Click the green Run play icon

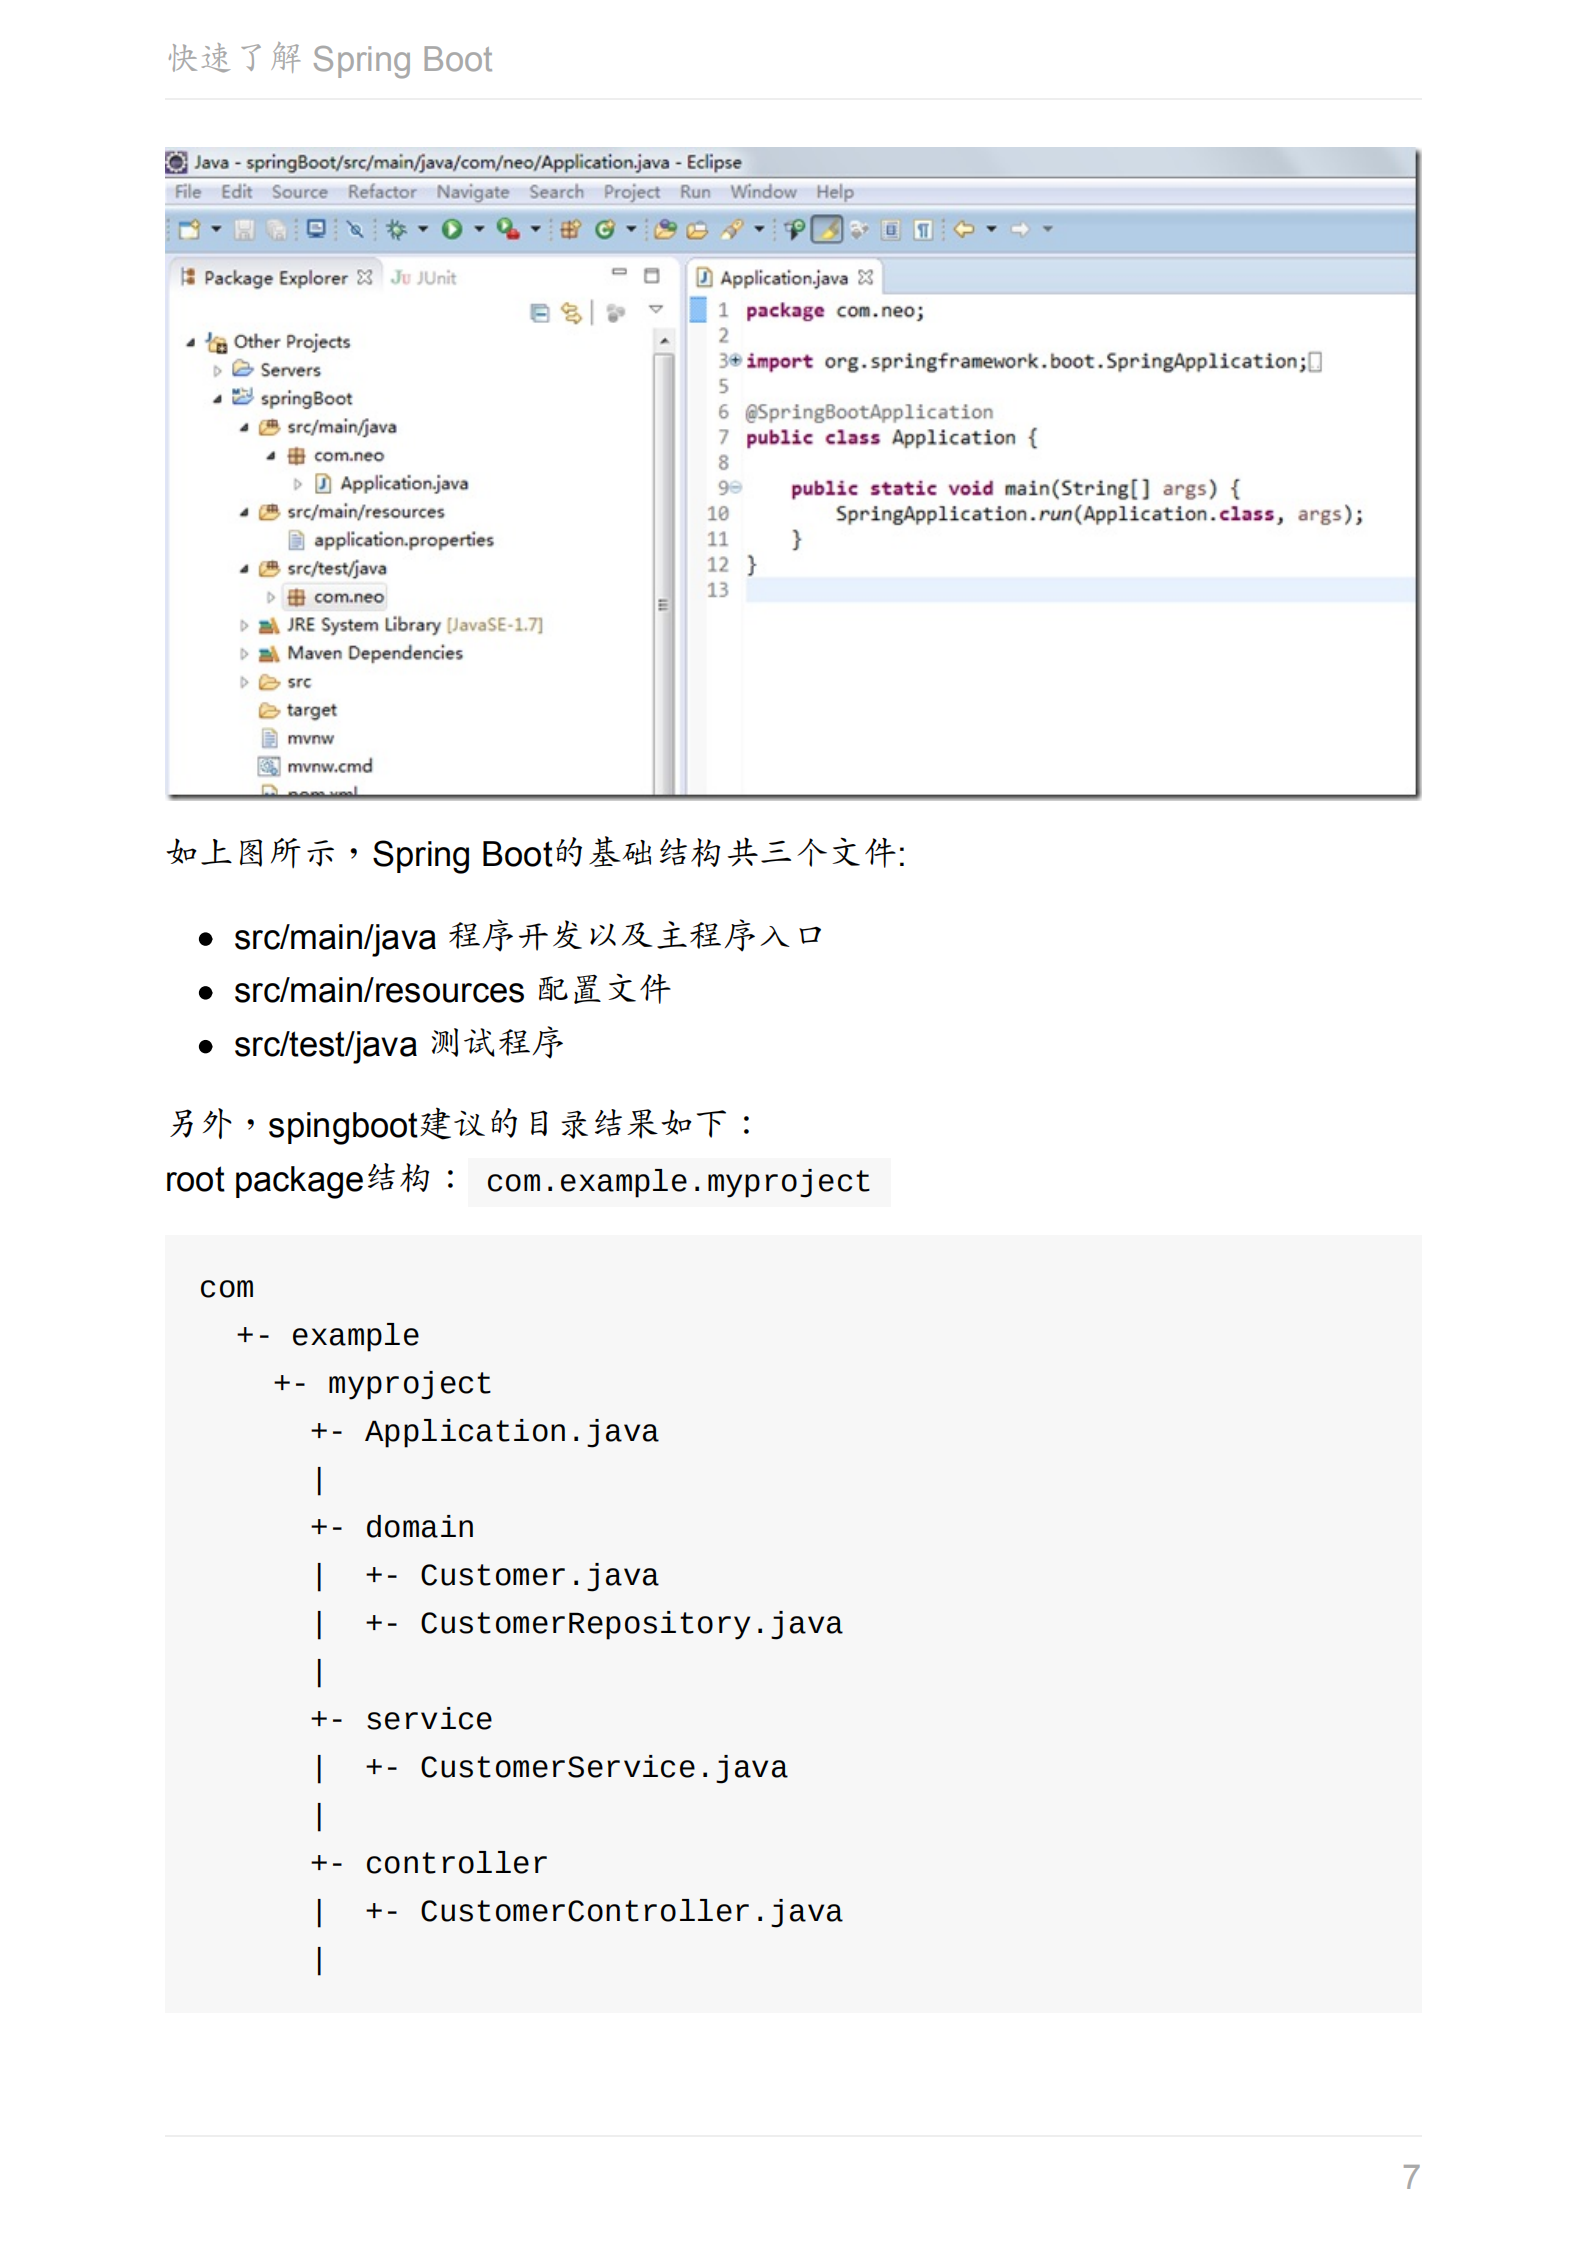pos(452,230)
